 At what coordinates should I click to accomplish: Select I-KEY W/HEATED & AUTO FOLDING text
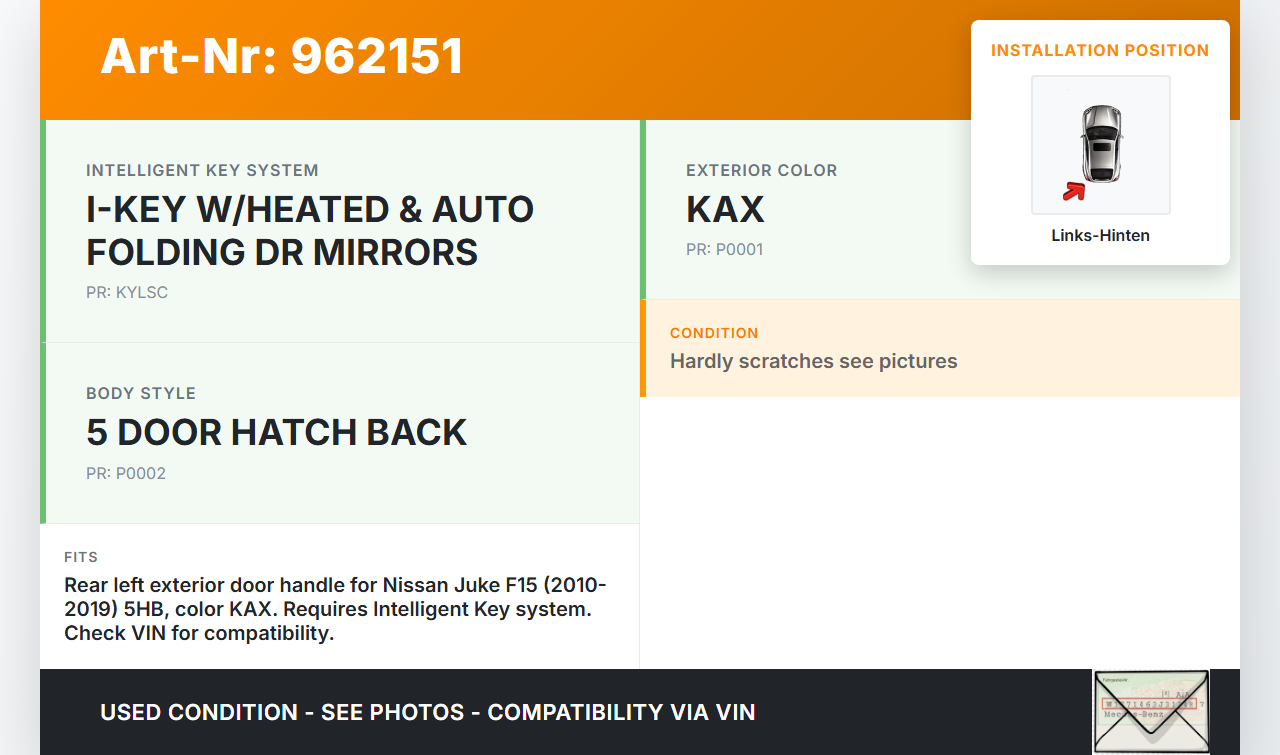pos(310,231)
